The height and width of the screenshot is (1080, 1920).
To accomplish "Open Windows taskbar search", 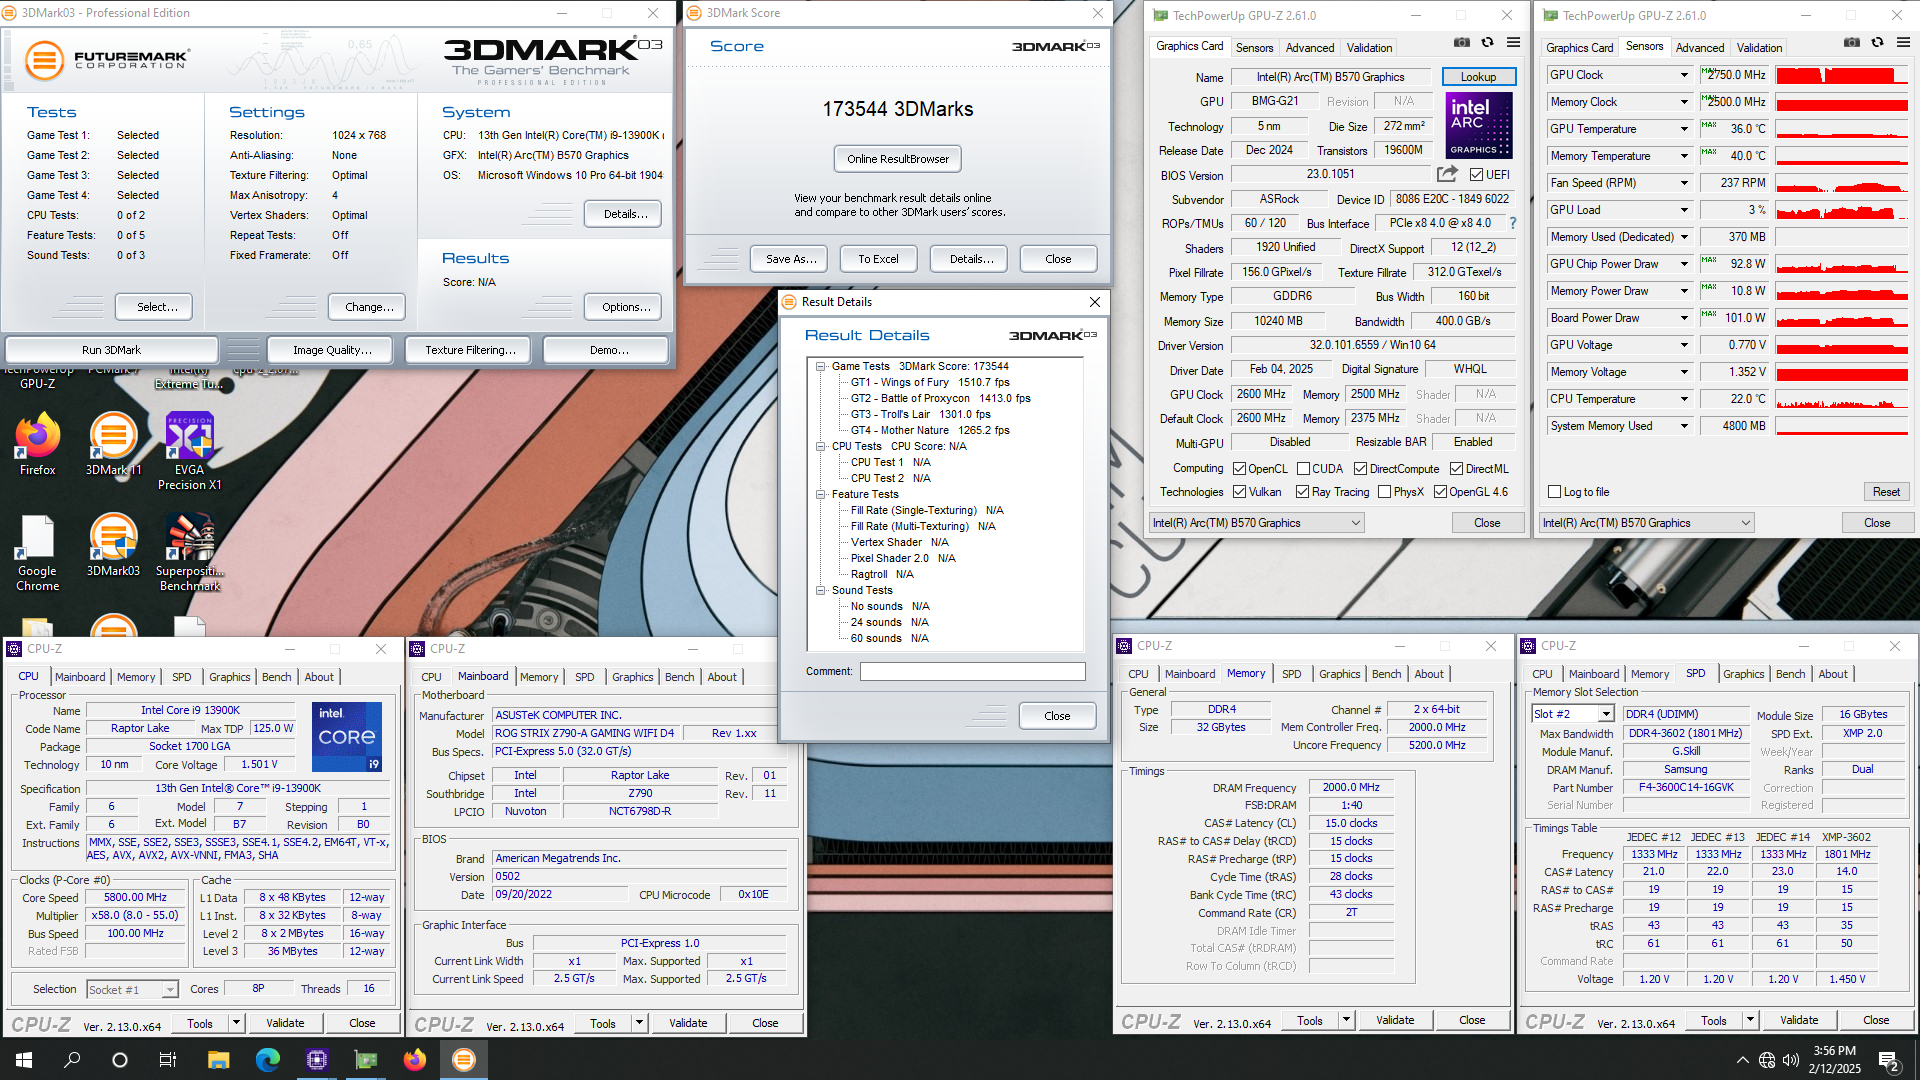I will tap(72, 1059).
